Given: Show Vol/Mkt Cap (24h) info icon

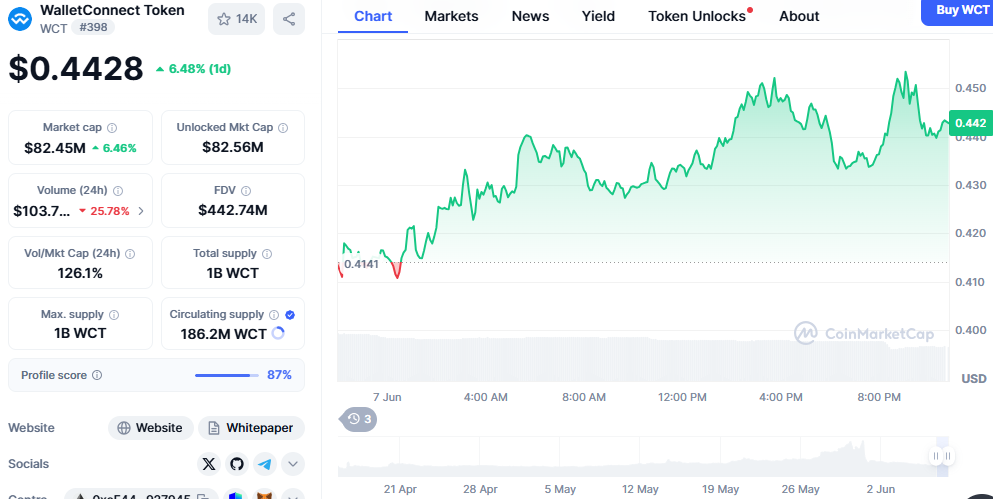Looking at the screenshot, I should (x=130, y=254).
